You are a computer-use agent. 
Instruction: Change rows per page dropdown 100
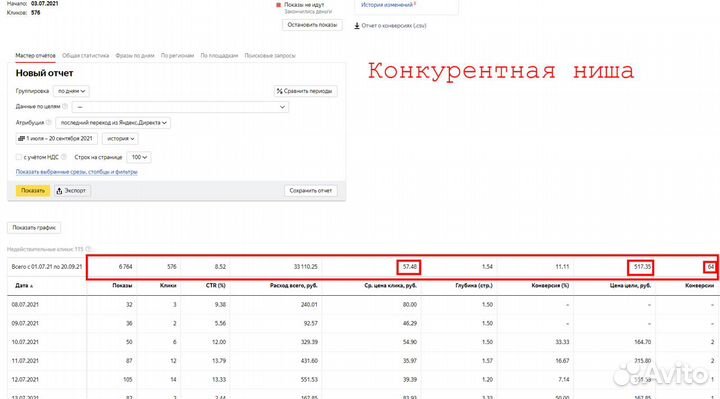pyautogui.click(x=139, y=157)
